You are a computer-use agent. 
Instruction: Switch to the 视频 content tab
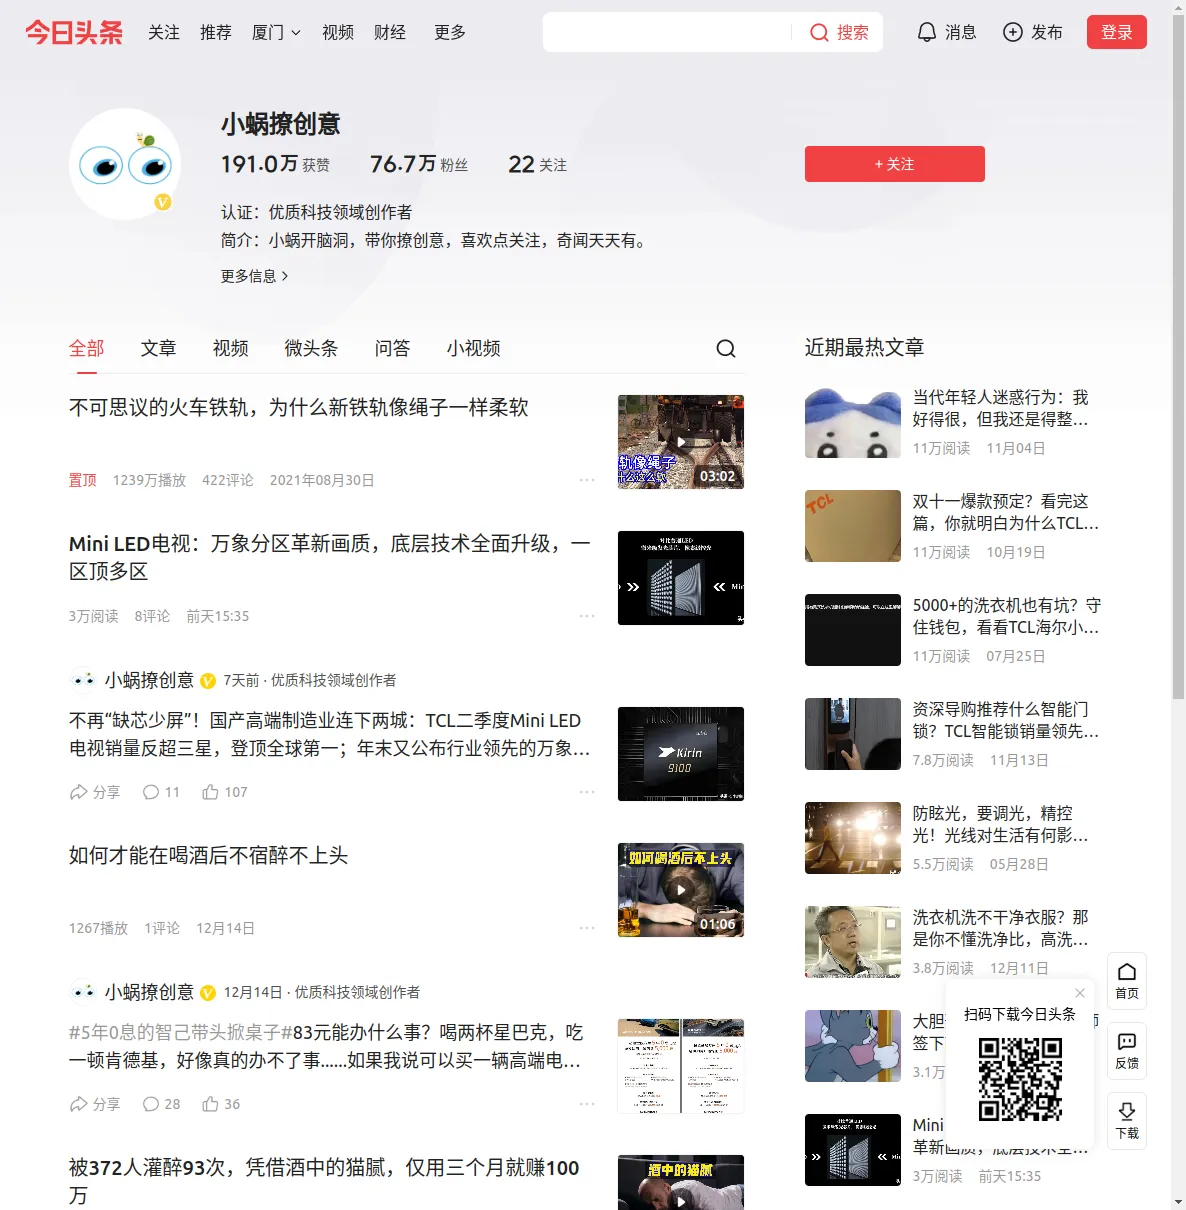(x=231, y=348)
